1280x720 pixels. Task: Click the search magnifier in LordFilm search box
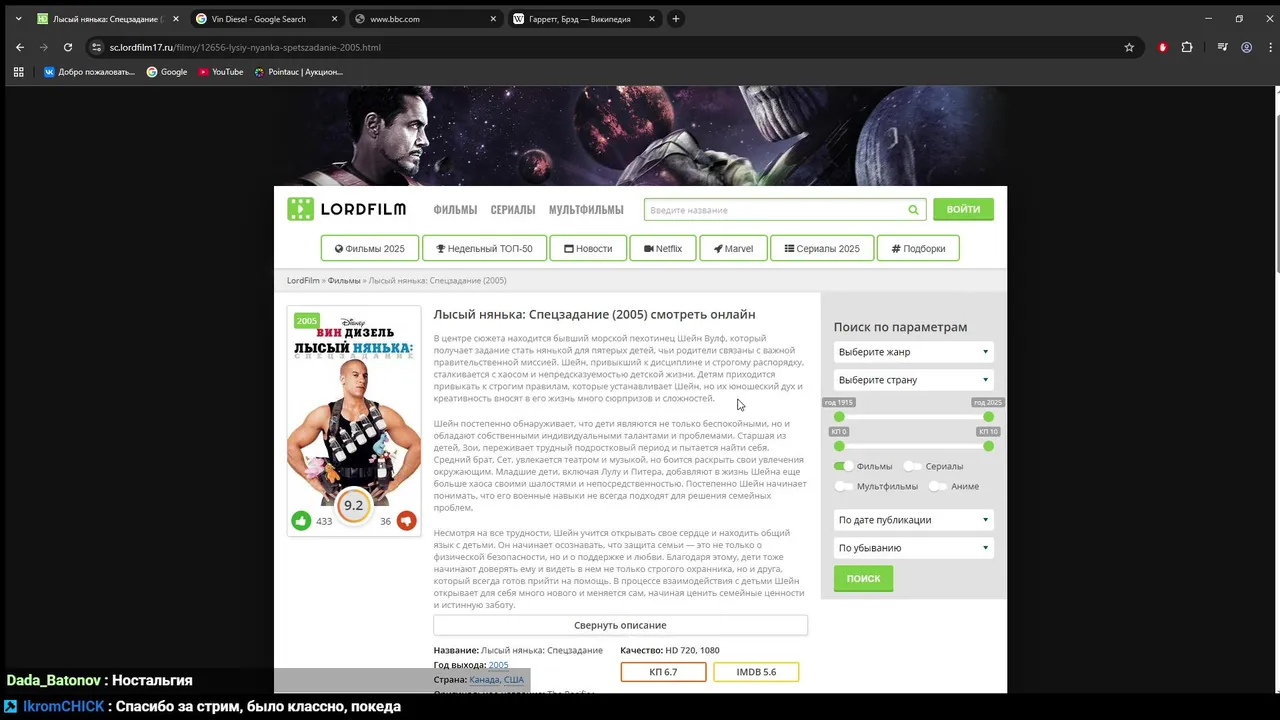click(x=913, y=210)
